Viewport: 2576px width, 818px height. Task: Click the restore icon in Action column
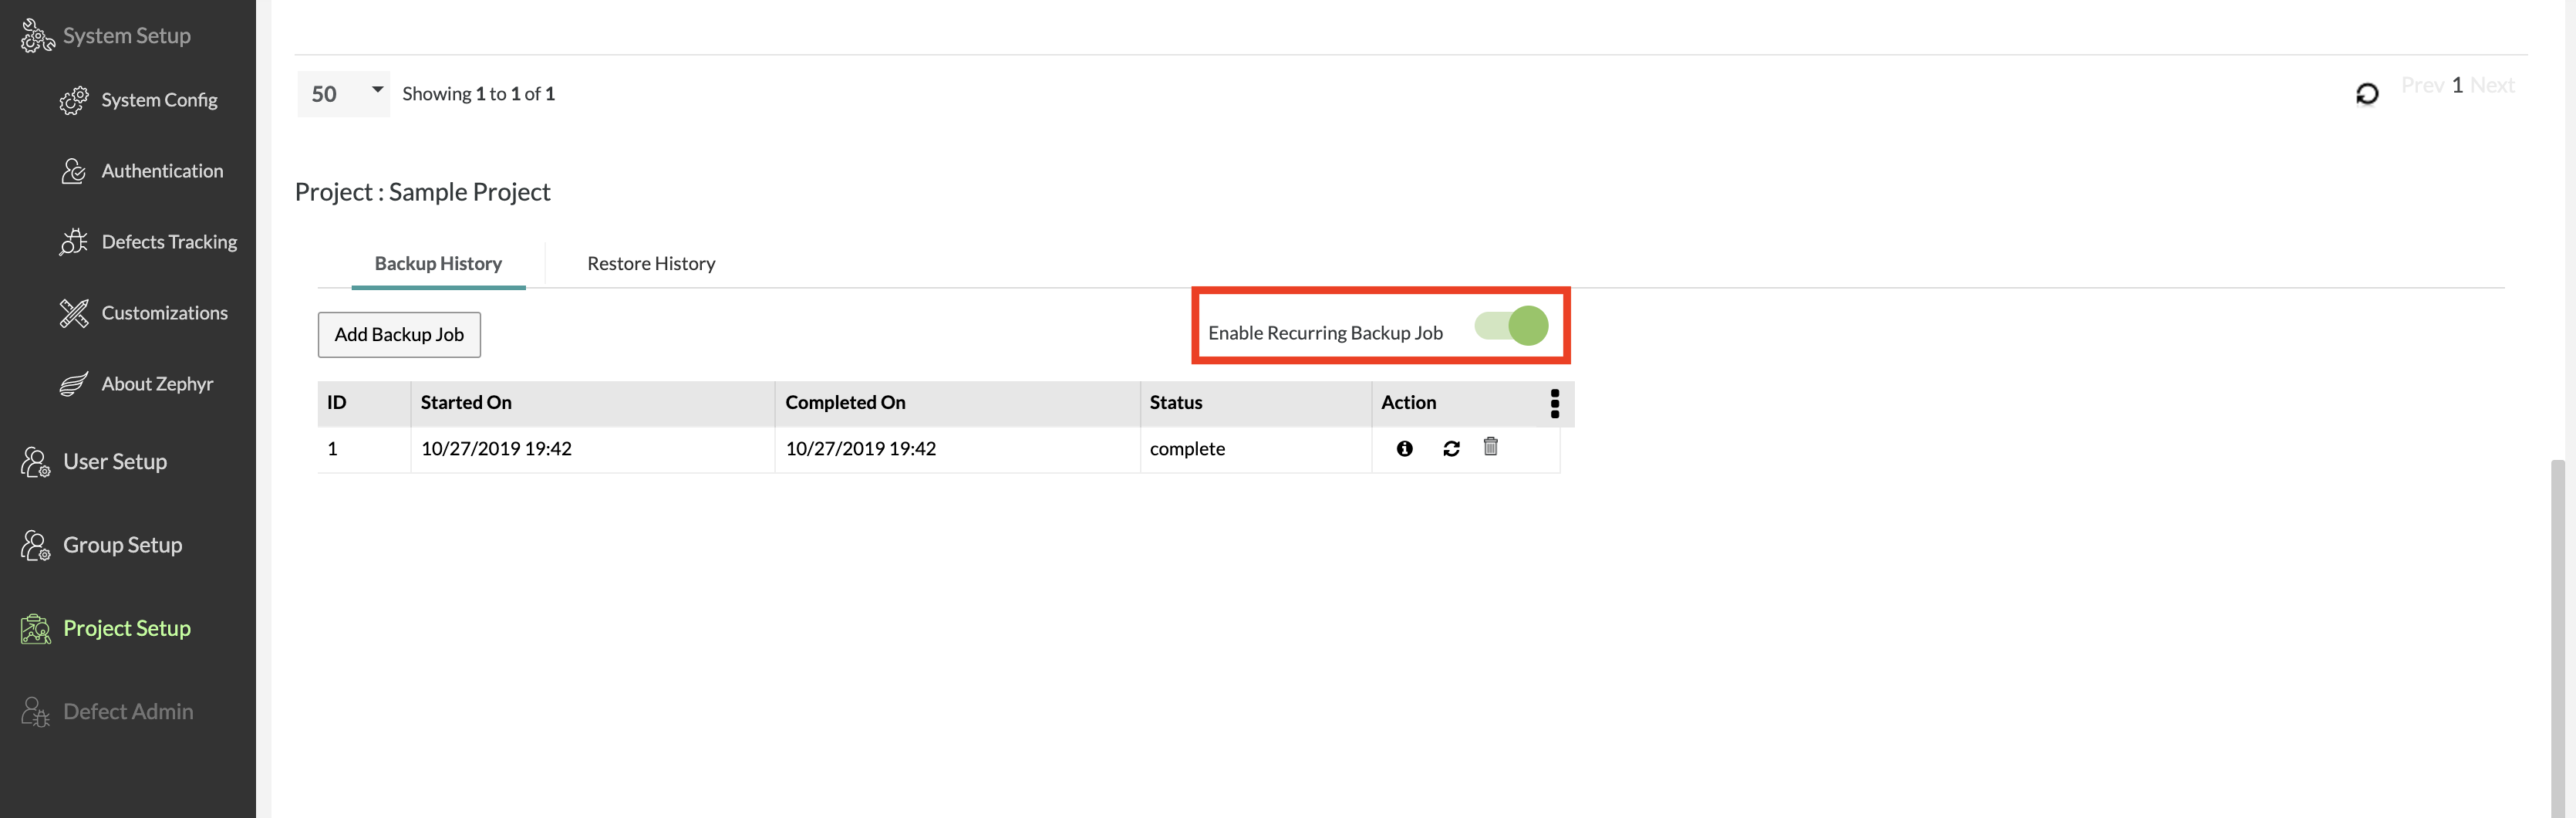[1451, 449]
